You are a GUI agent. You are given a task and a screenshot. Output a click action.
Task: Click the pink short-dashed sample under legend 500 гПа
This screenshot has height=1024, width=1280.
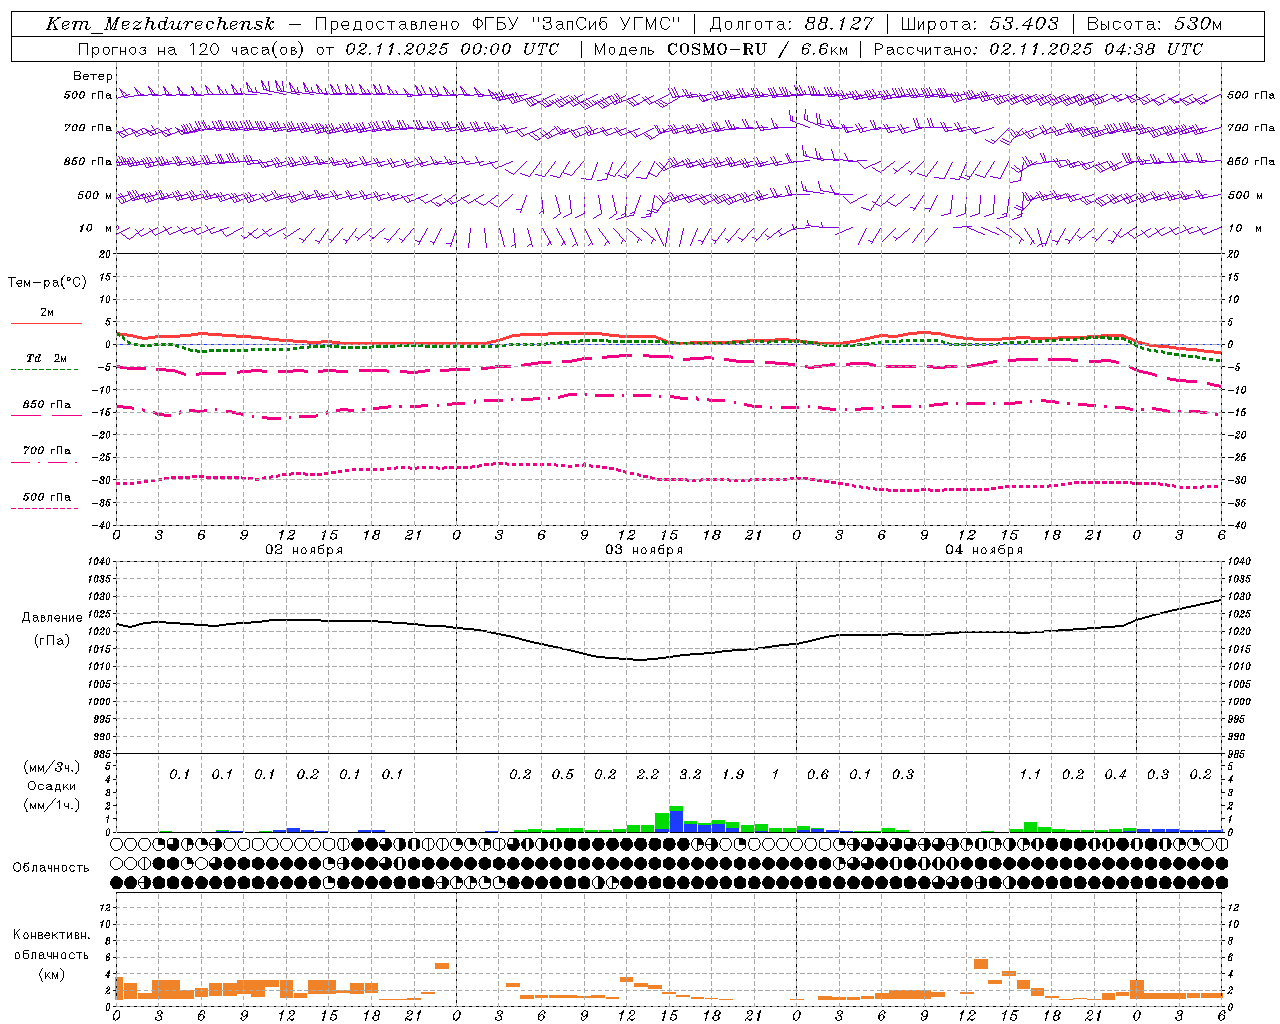coord(44,509)
